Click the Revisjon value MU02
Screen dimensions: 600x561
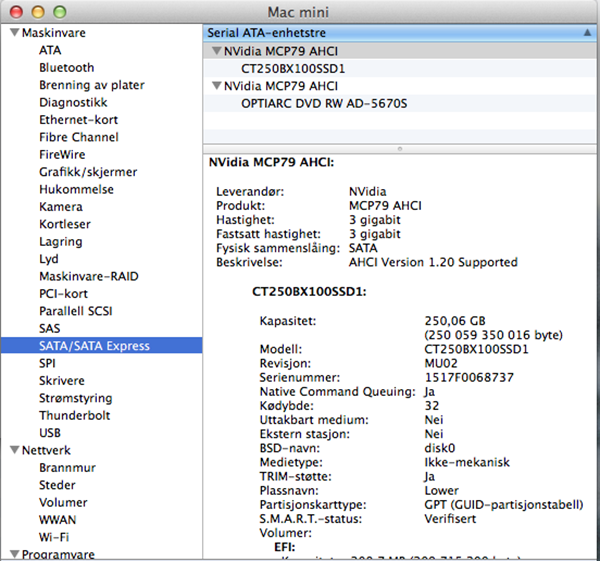coord(441,364)
